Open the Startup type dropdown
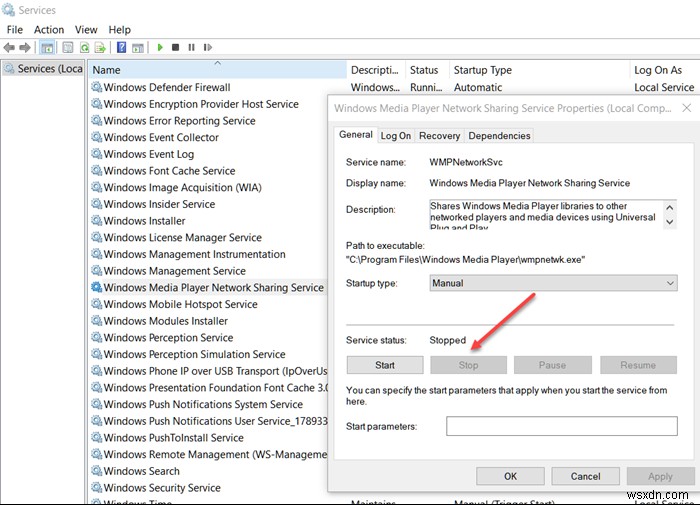700x505 pixels. coord(553,283)
